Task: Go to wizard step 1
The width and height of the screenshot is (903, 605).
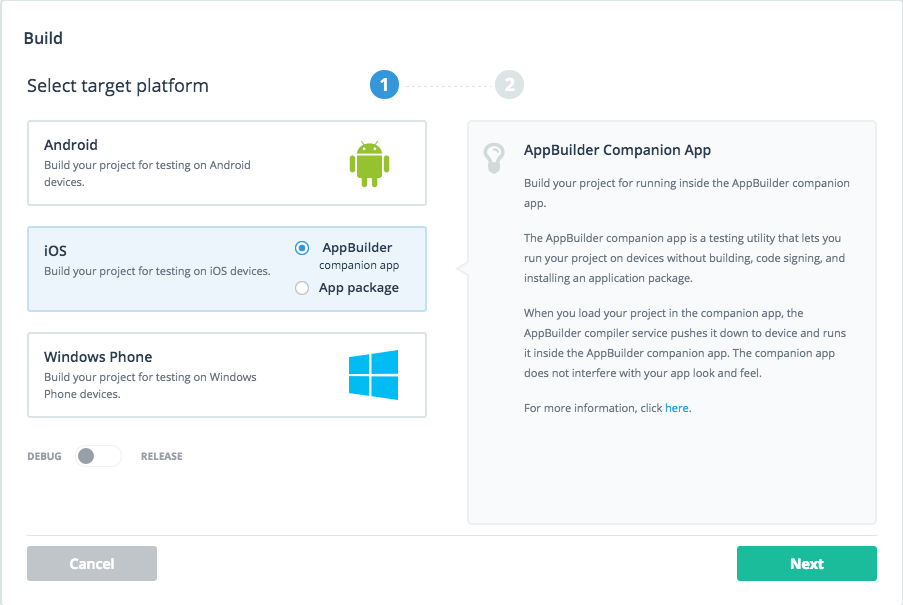Action: (384, 85)
